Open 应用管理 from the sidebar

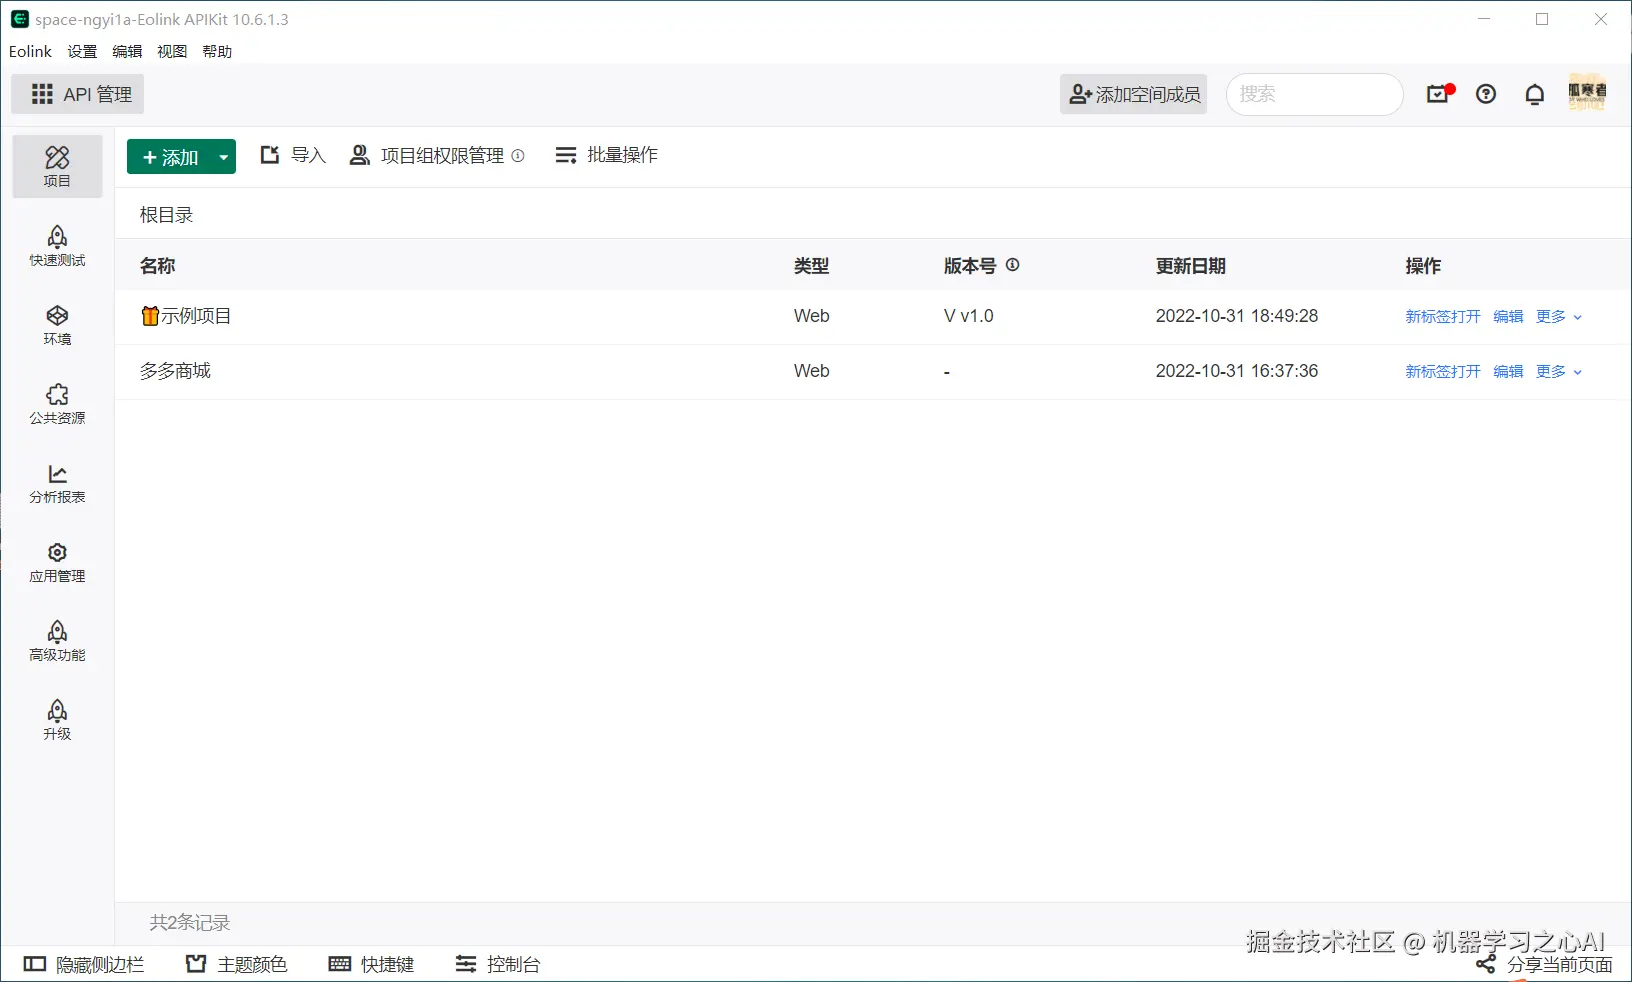click(57, 562)
